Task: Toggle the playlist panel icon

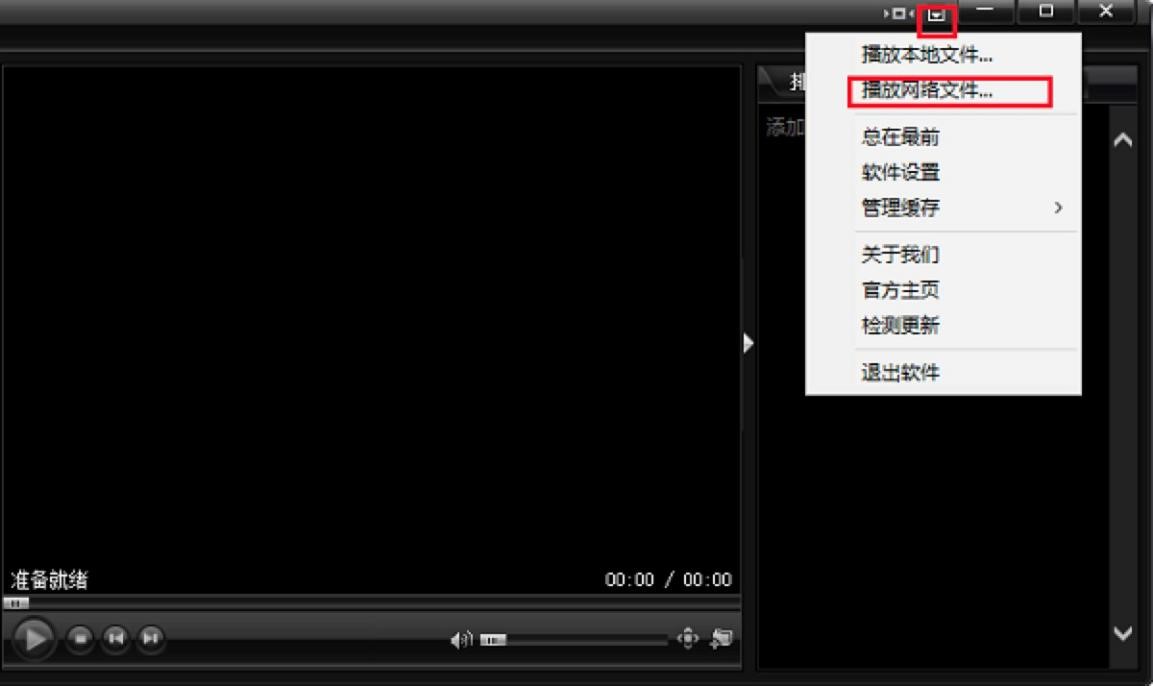Action: 721,638
